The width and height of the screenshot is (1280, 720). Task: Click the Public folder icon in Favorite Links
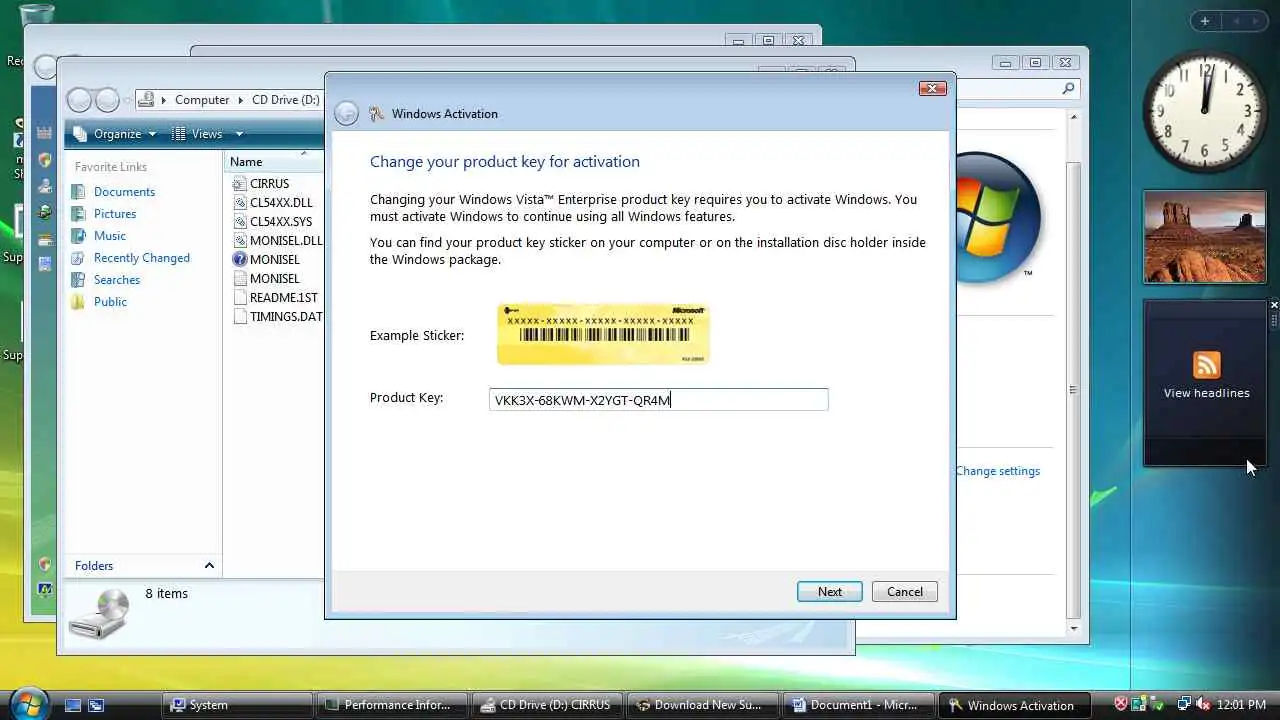tap(78, 302)
